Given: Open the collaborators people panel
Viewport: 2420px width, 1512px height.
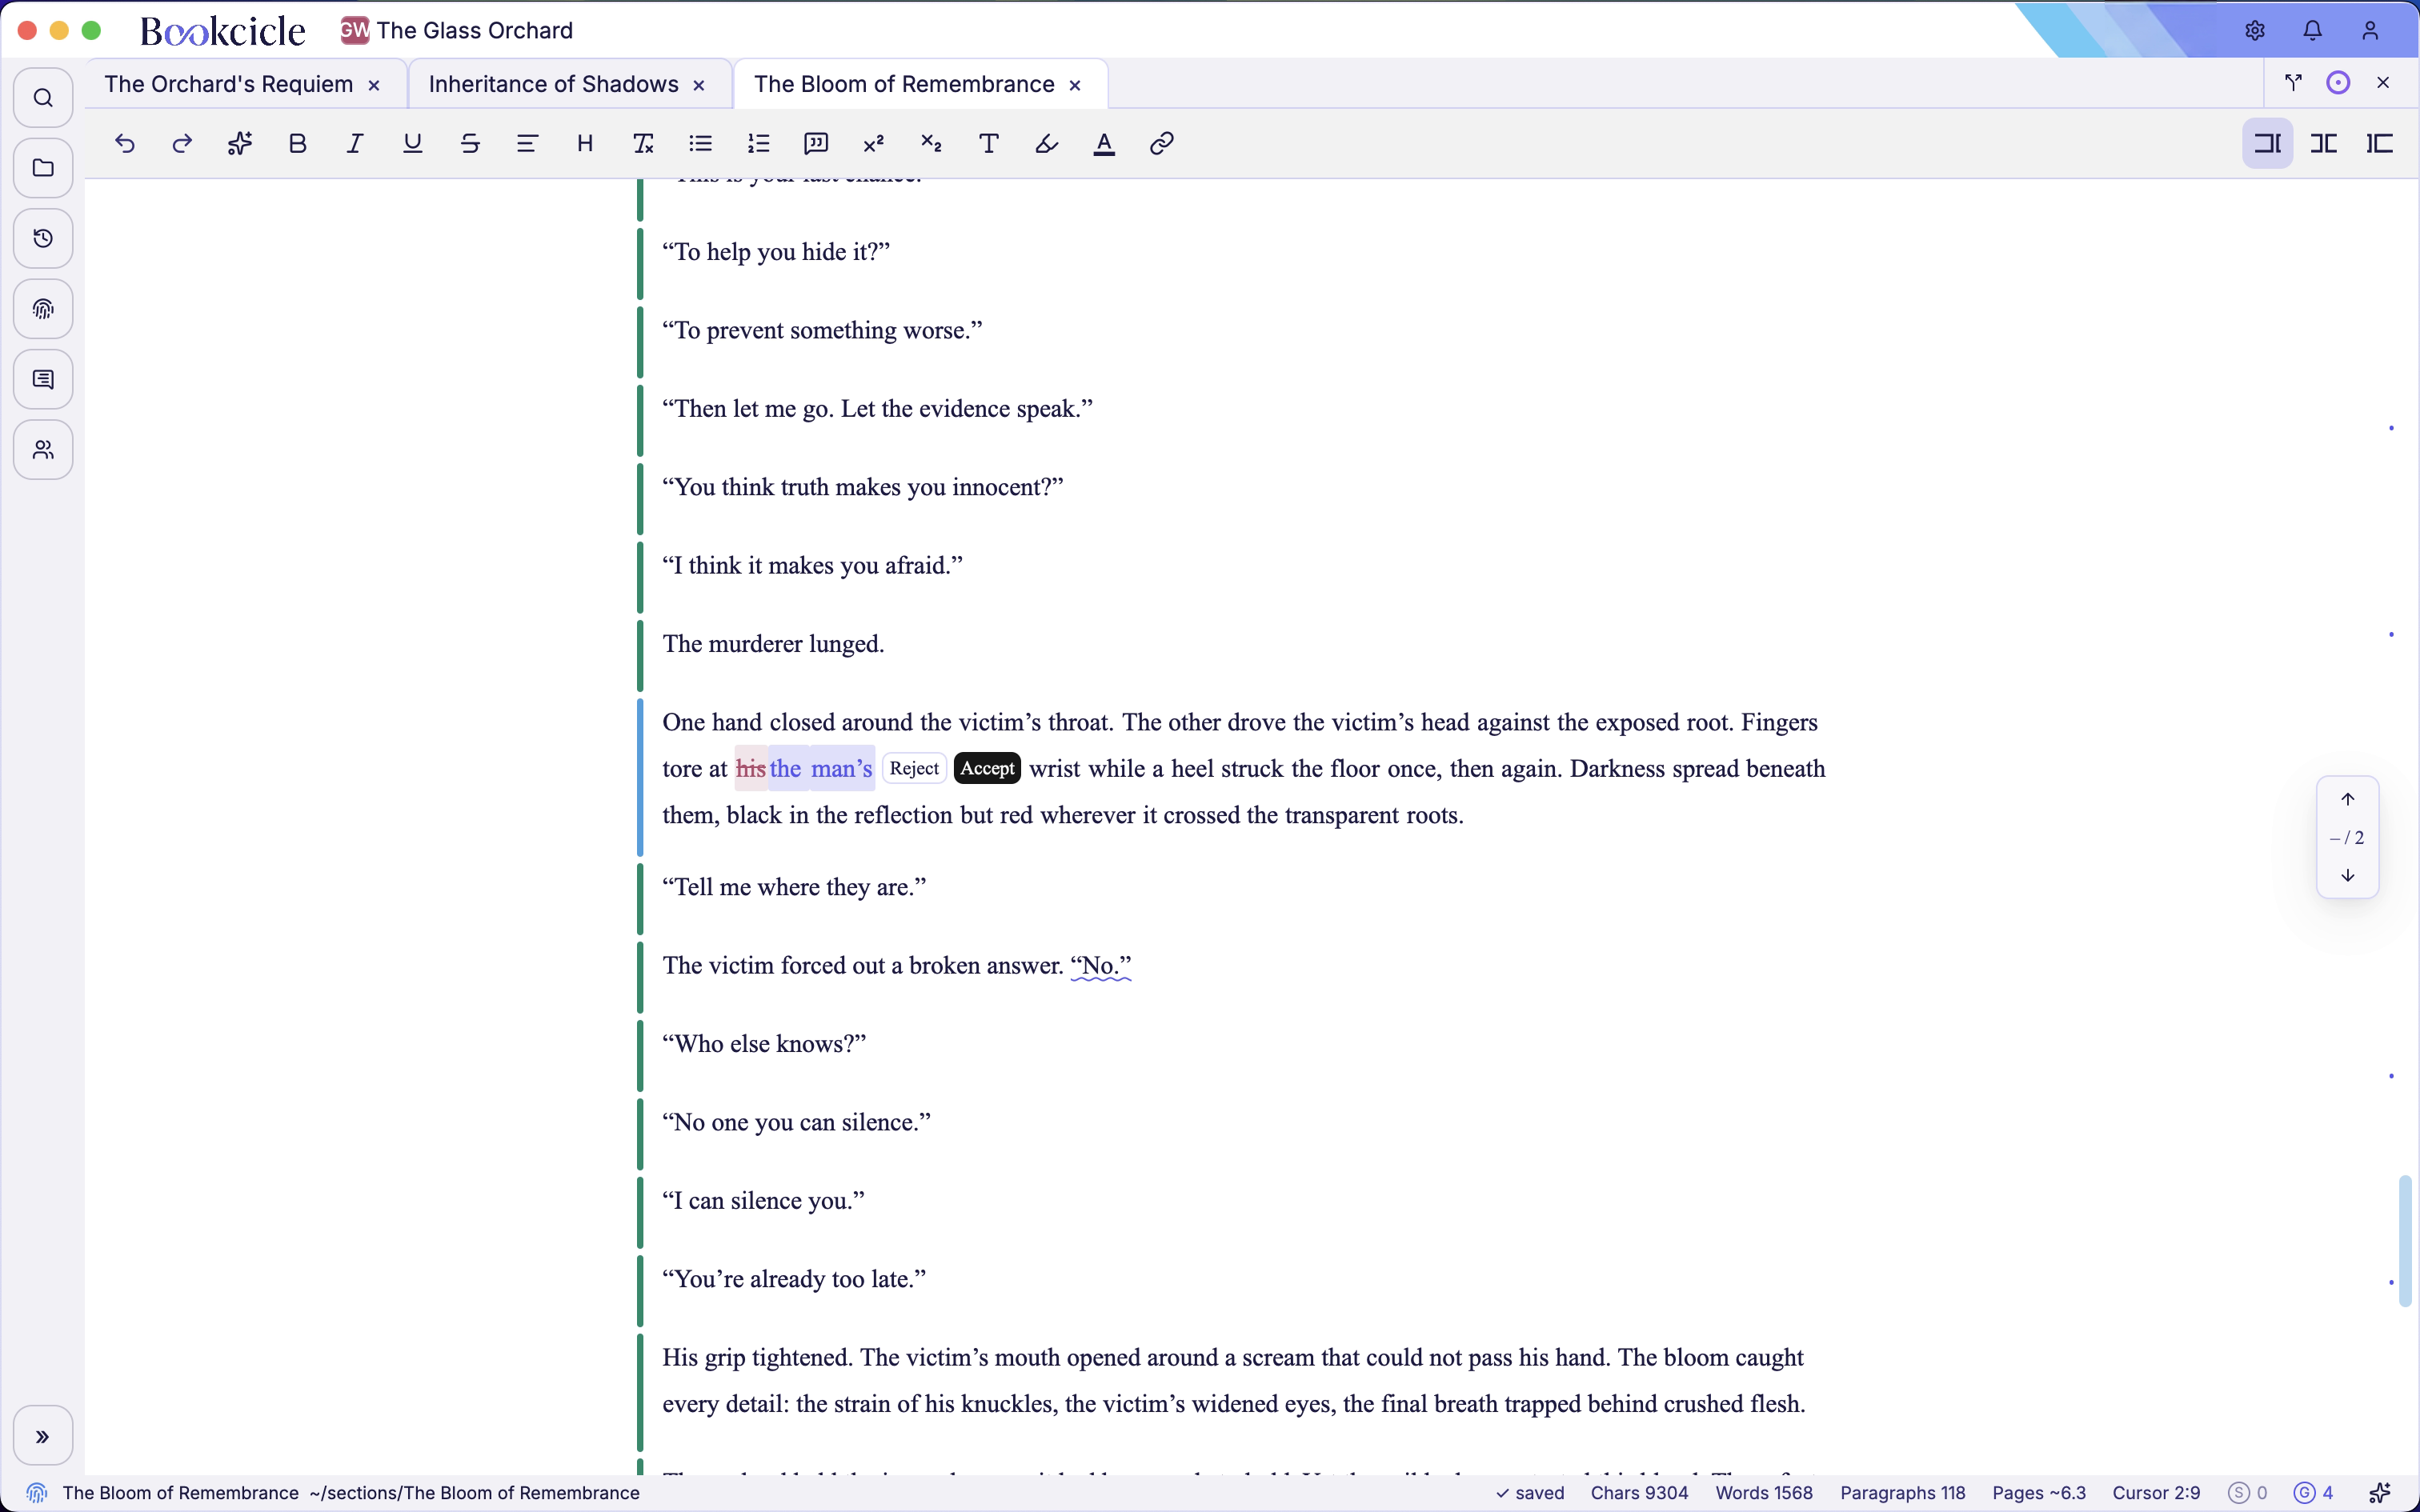Looking at the screenshot, I should pyautogui.click(x=43, y=450).
